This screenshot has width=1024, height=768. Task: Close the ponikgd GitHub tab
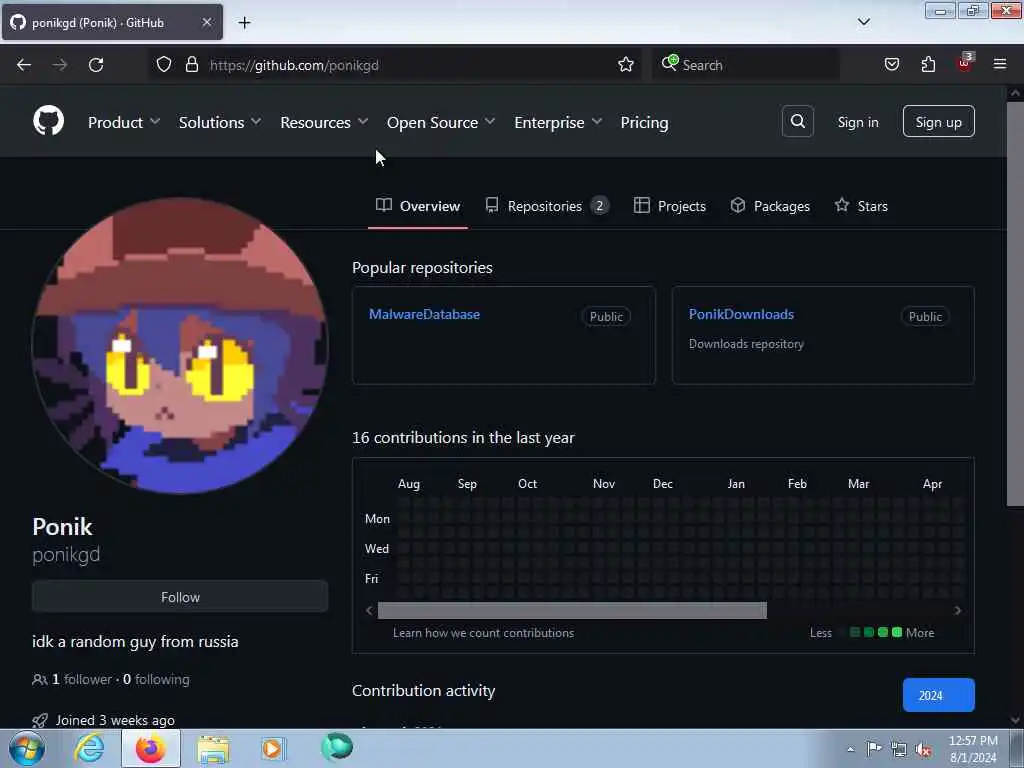click(206, 22)
